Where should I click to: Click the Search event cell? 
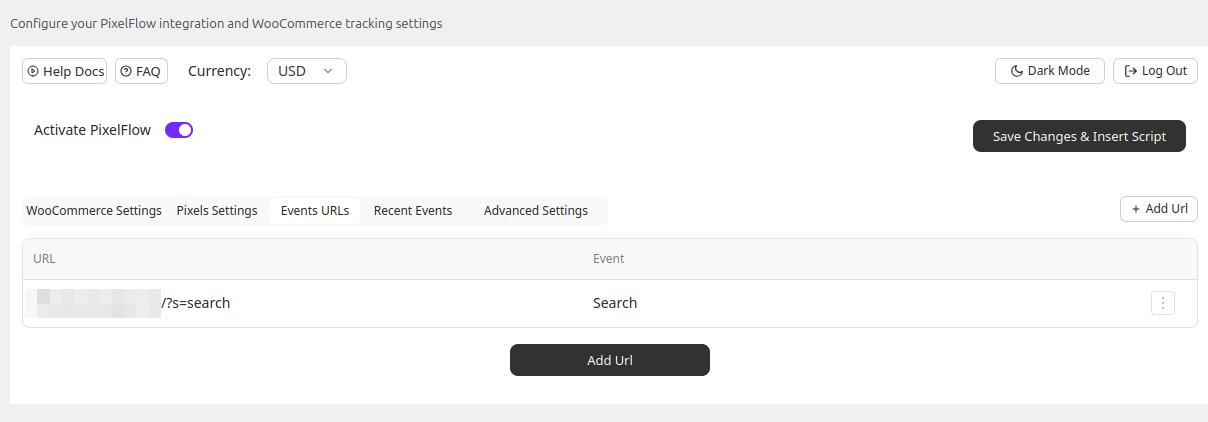pyautogui.click(x=615, y=303)
